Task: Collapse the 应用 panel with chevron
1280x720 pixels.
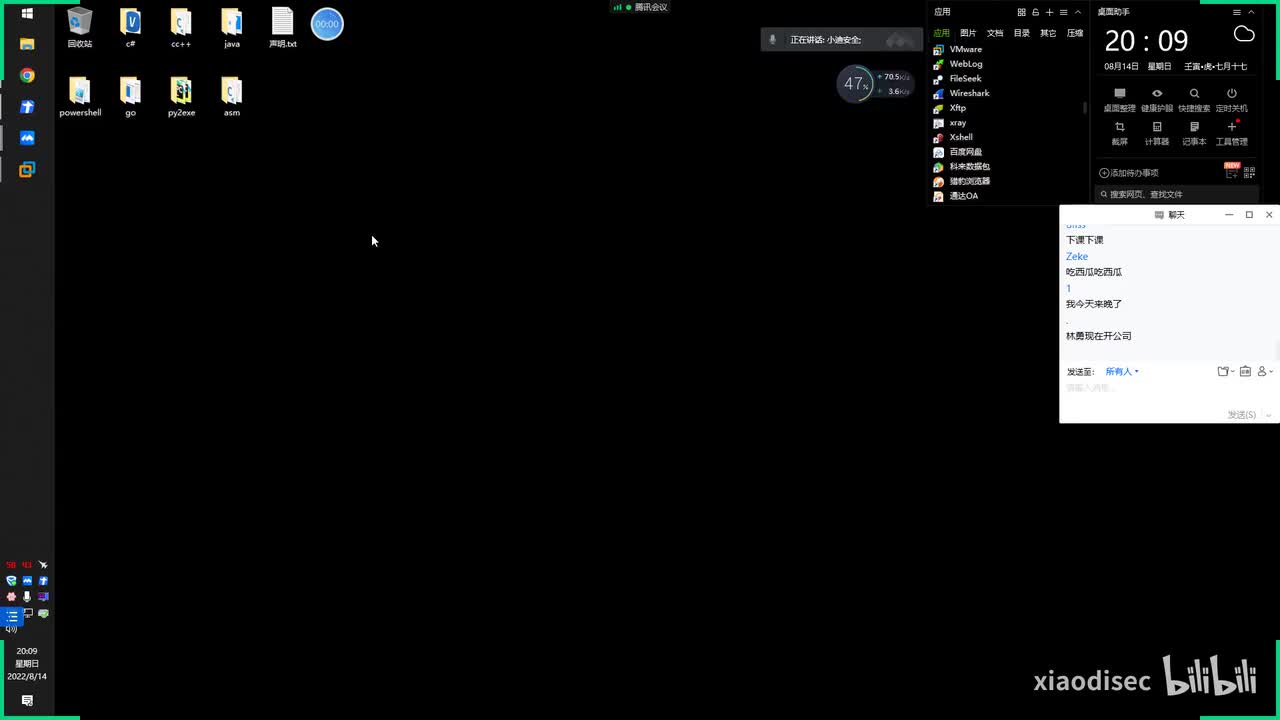Action: (1078, 12)
